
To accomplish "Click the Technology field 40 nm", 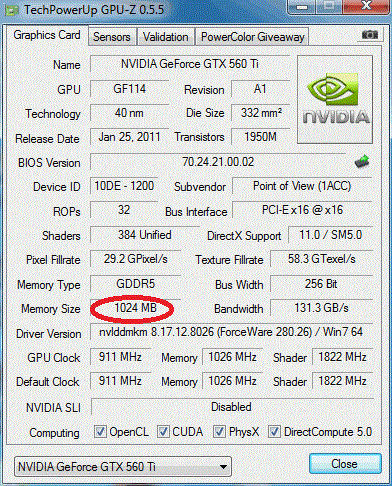I will (130, 113).
